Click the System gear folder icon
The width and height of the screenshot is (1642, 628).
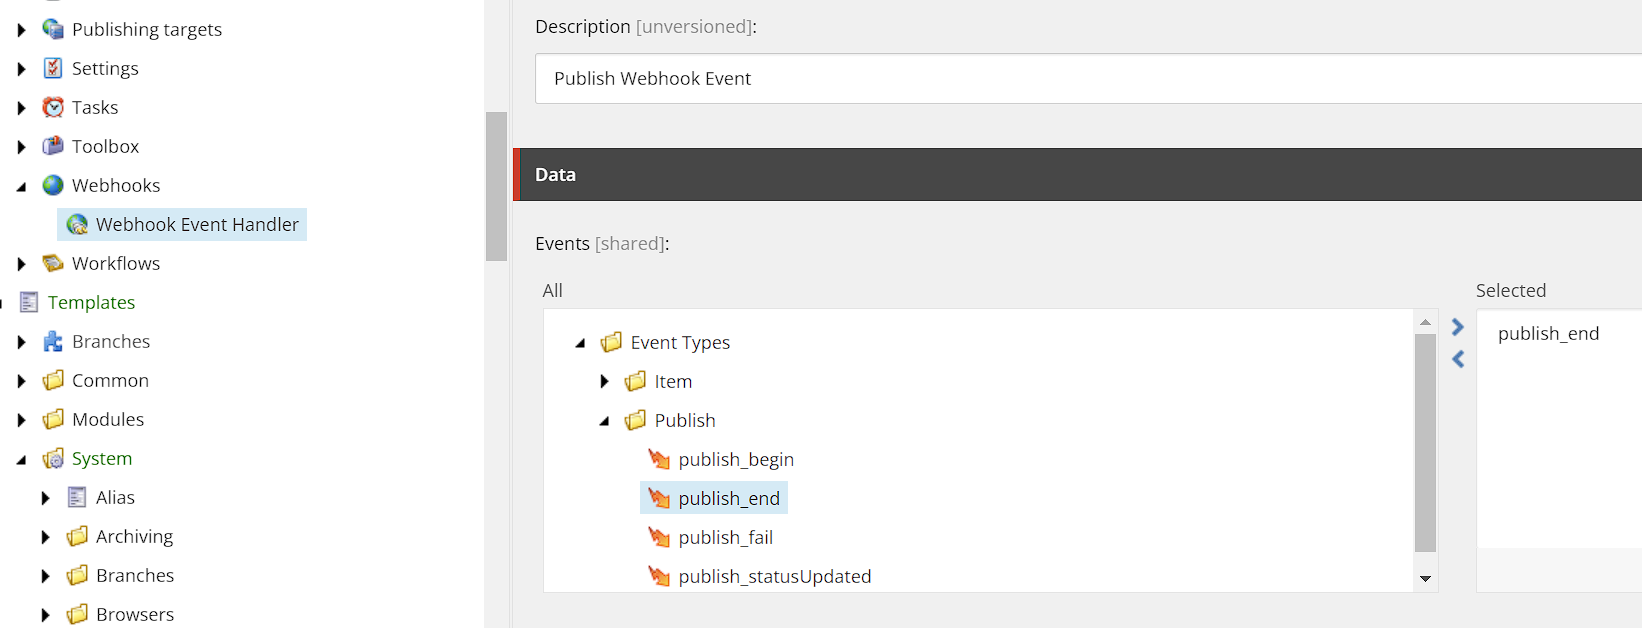[53, 458]
